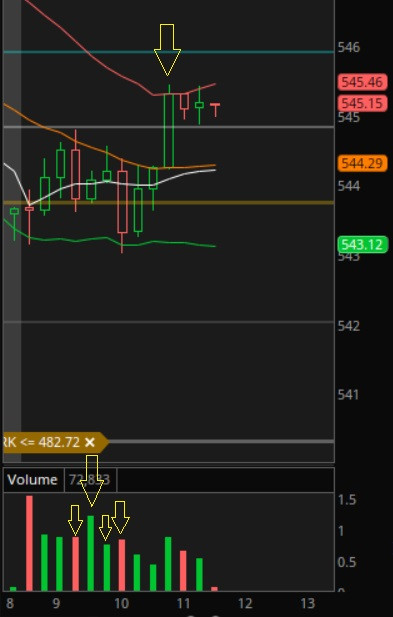
Task: Click the 546 price axis label
Action: coord(349,48)
